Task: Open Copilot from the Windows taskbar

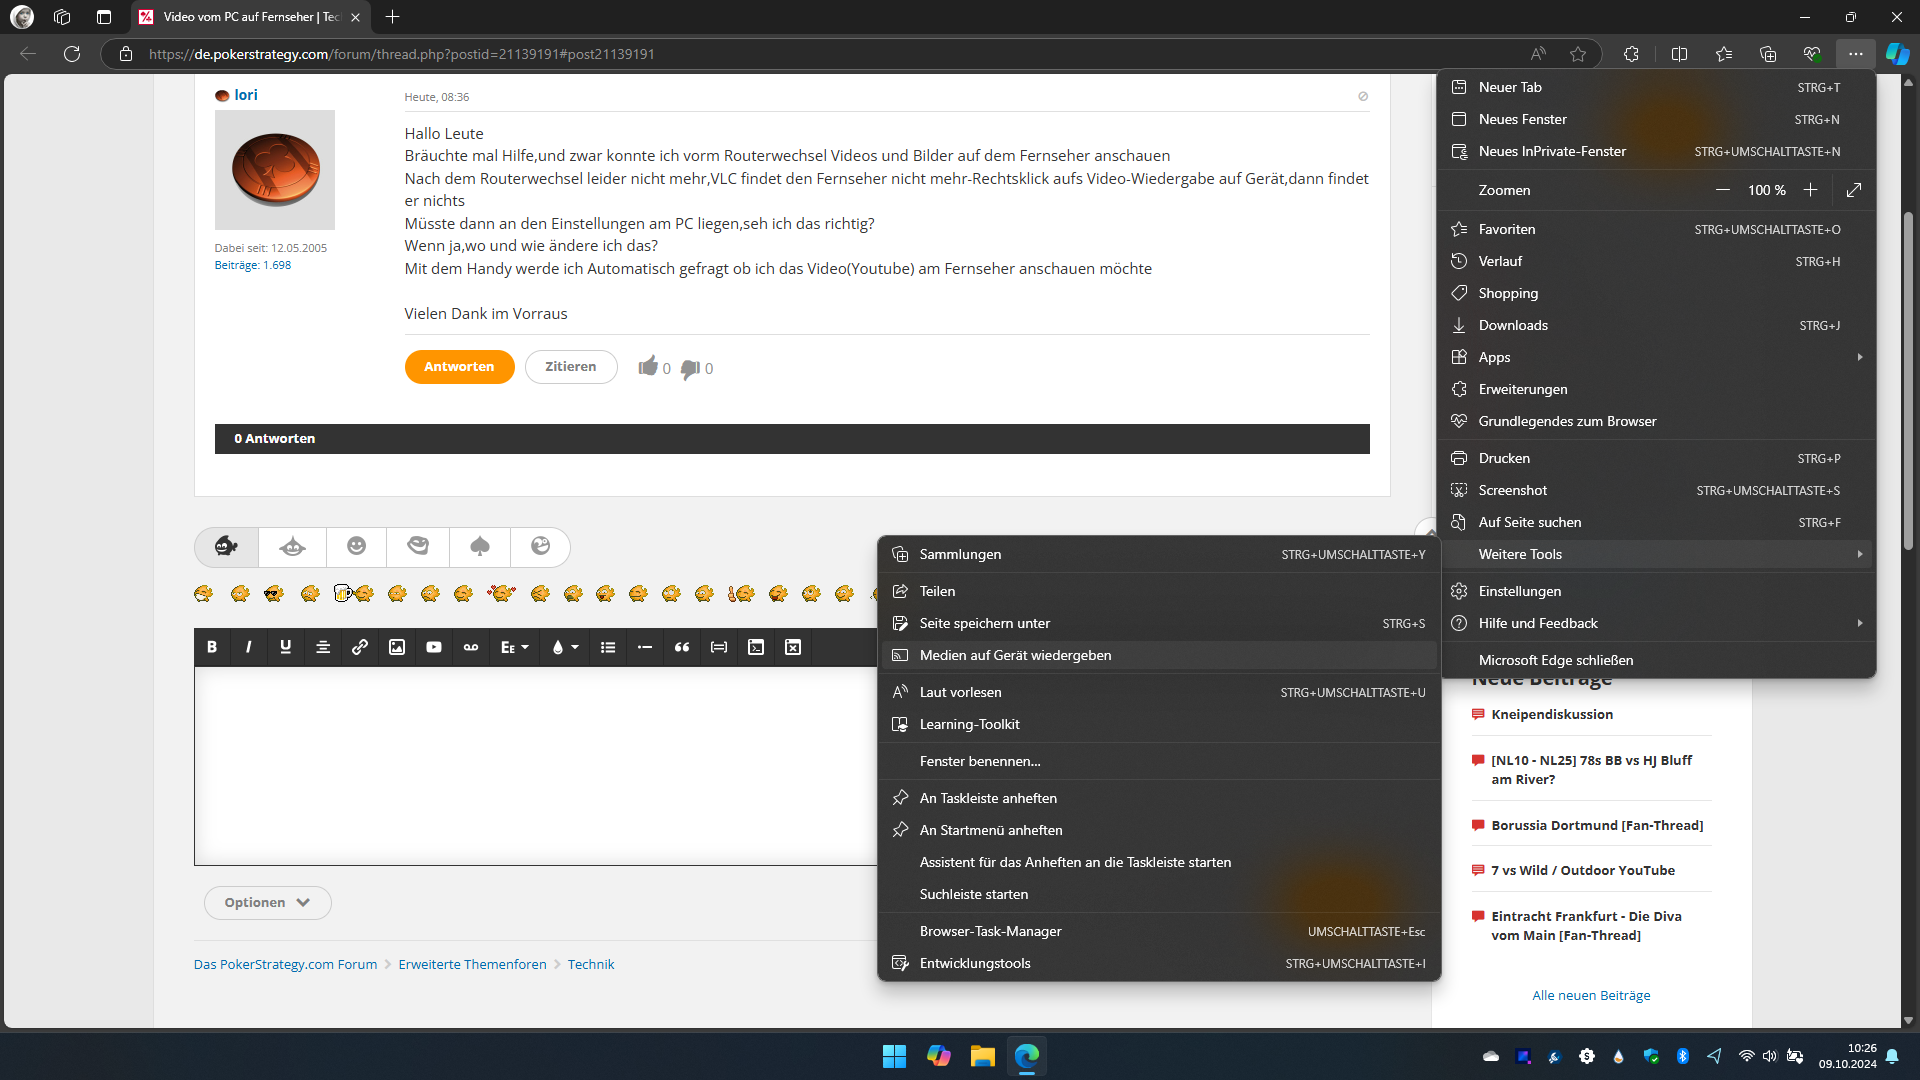Action: [938, 1056]
